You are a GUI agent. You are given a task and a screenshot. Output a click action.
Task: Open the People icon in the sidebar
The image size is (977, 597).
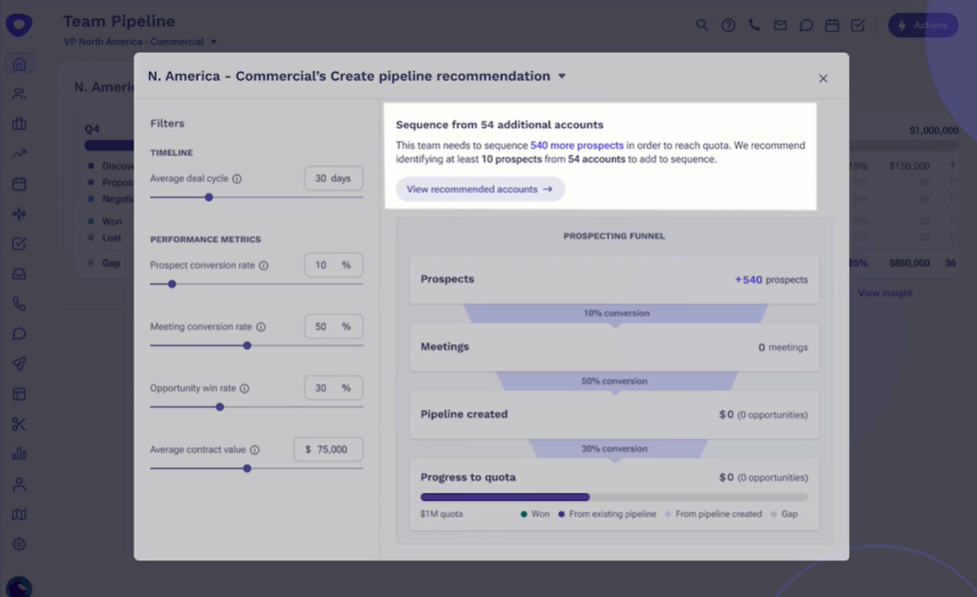[19, 94]
